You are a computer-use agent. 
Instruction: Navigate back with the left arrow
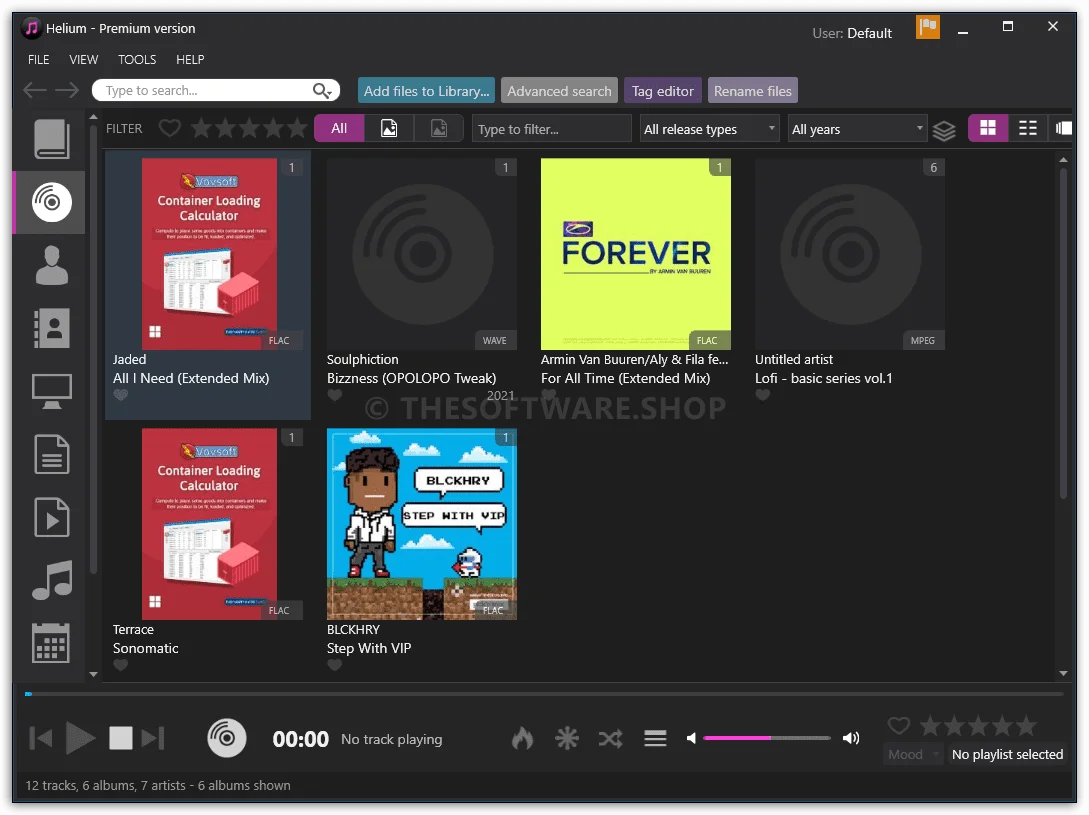(35, 90)
